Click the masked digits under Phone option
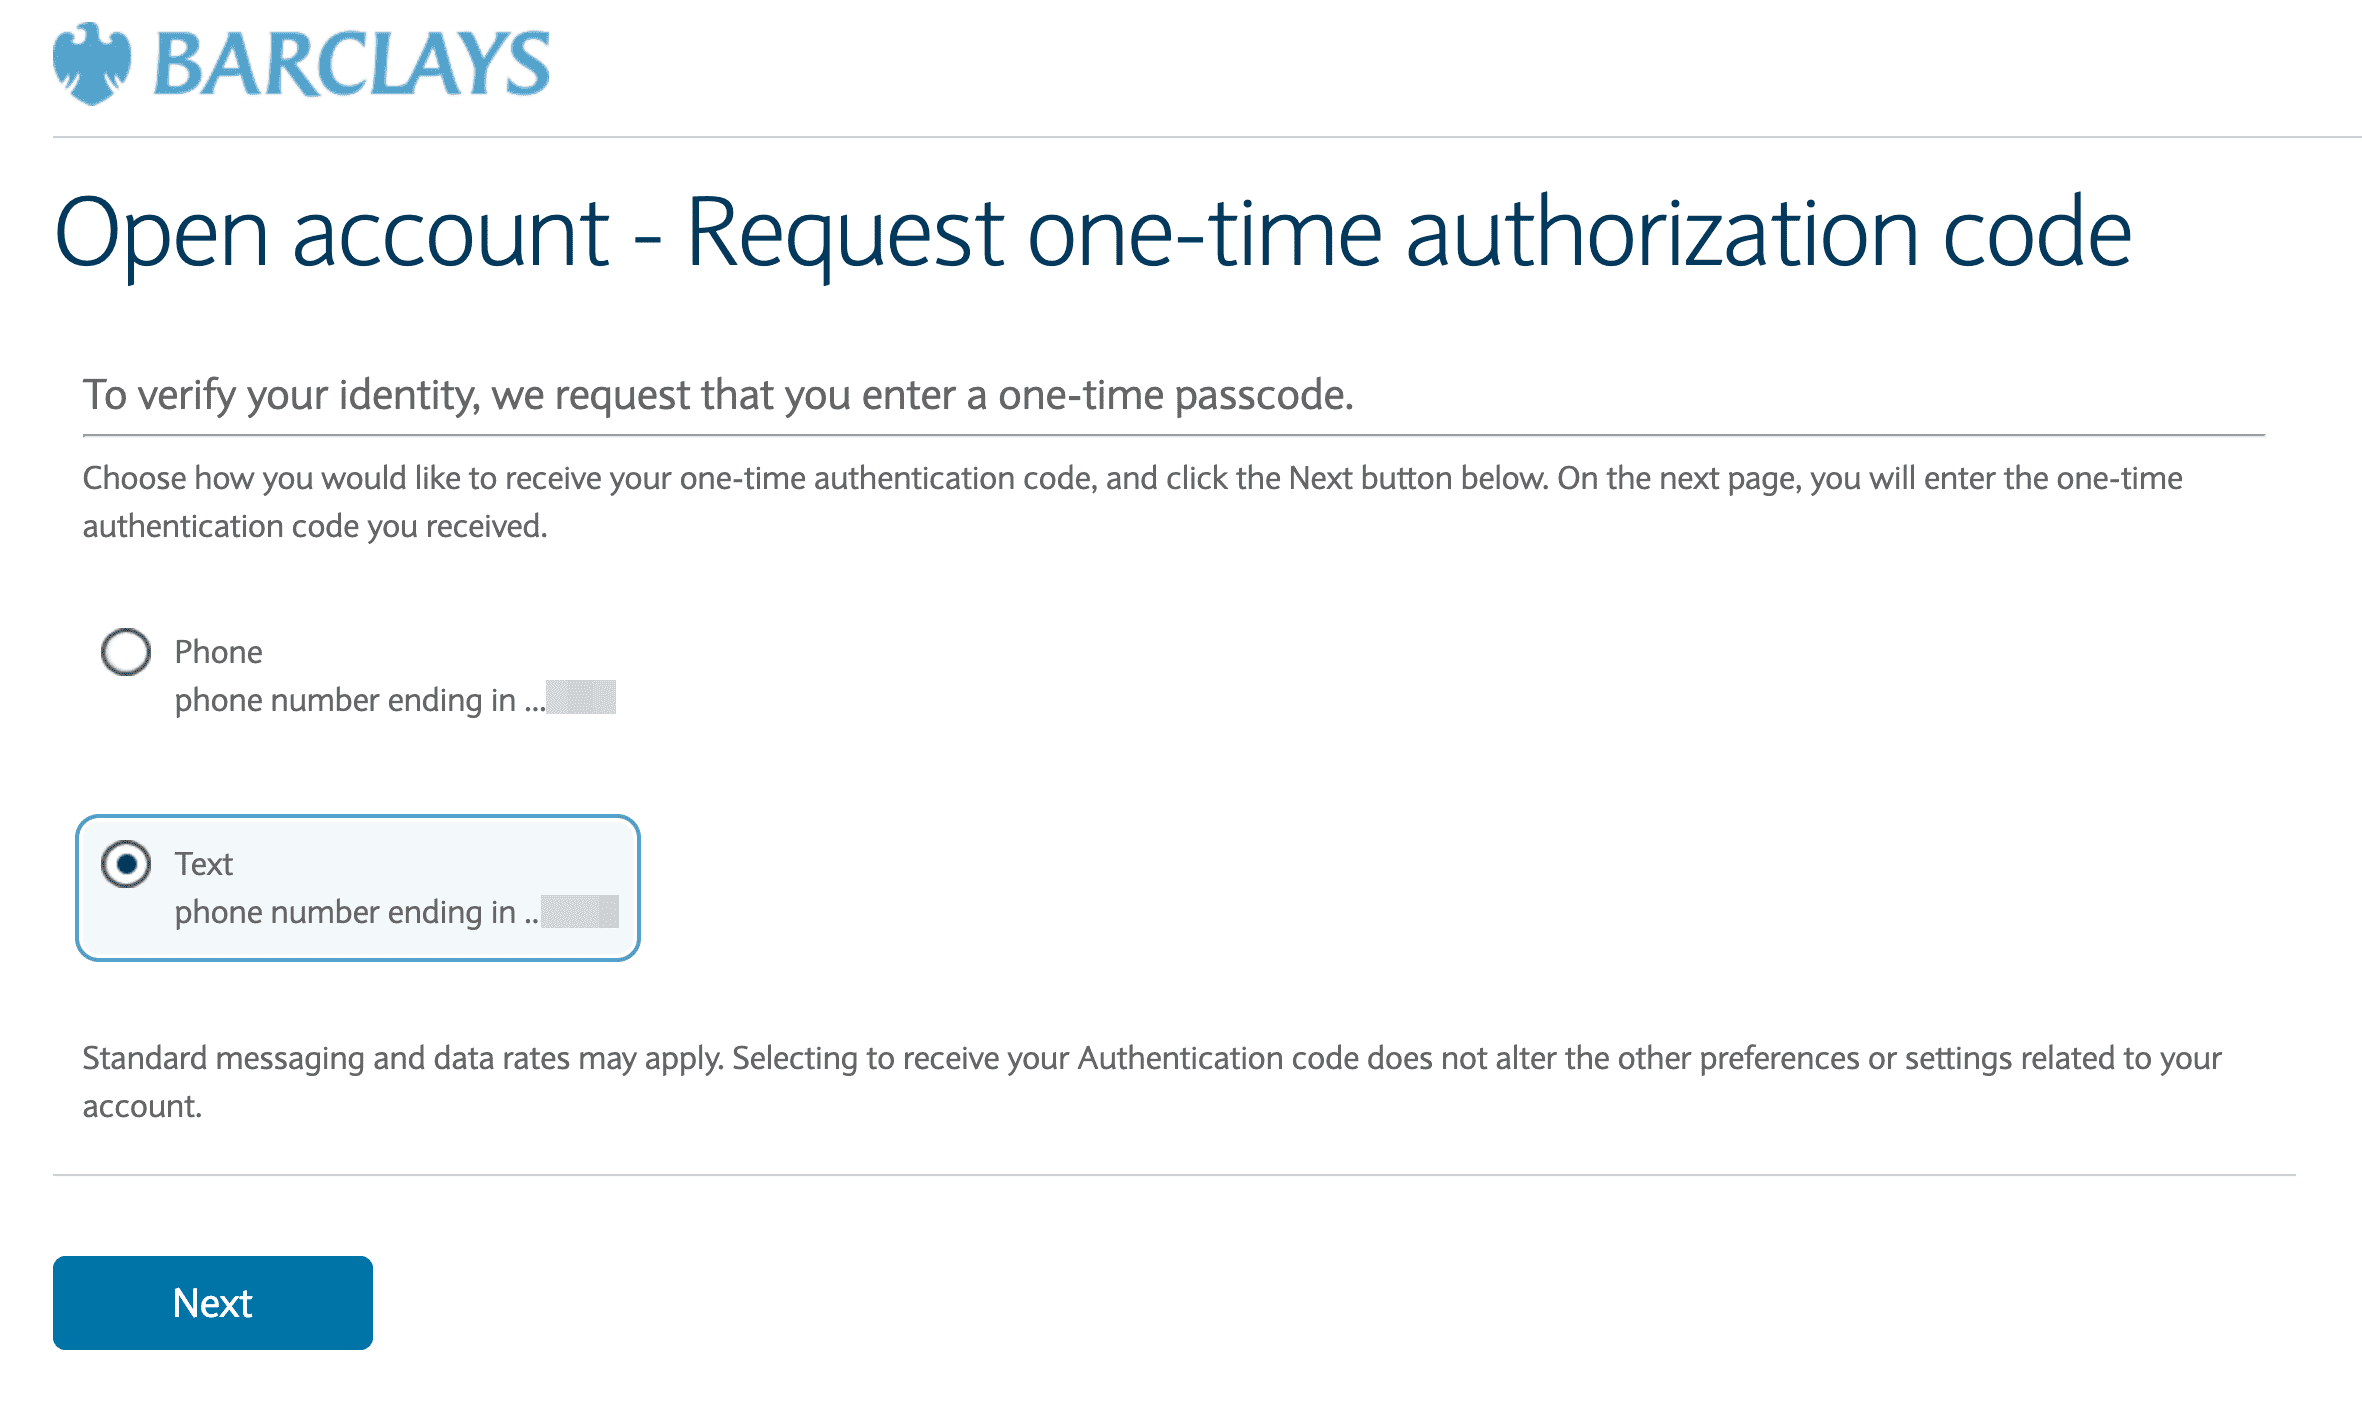The width and height of the screenshot is (2362, 1406). click(x=582, y=698)
